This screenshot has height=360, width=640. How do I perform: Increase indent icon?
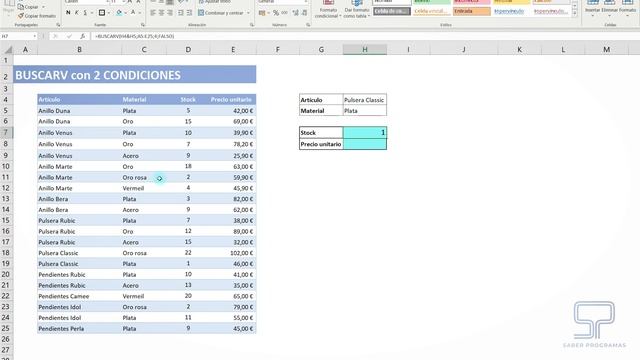[x=189, y=13]
